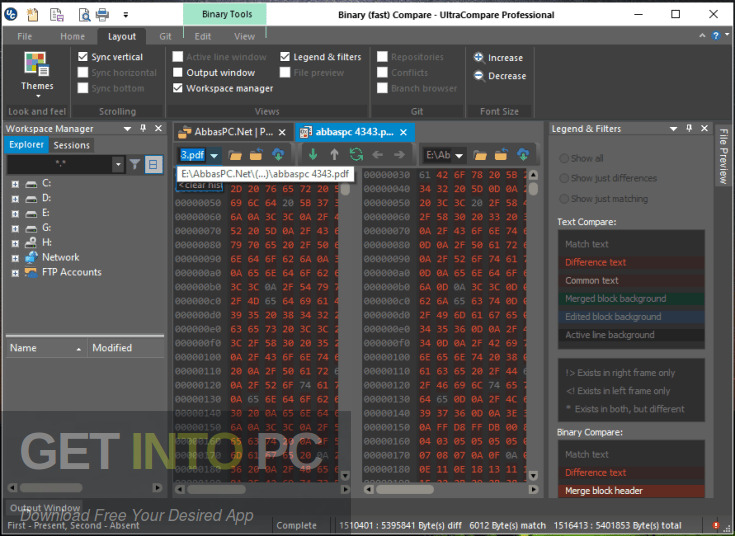Click the gray left arrow merge icon
Screen dimensions: 735x536
pos(377,154)
